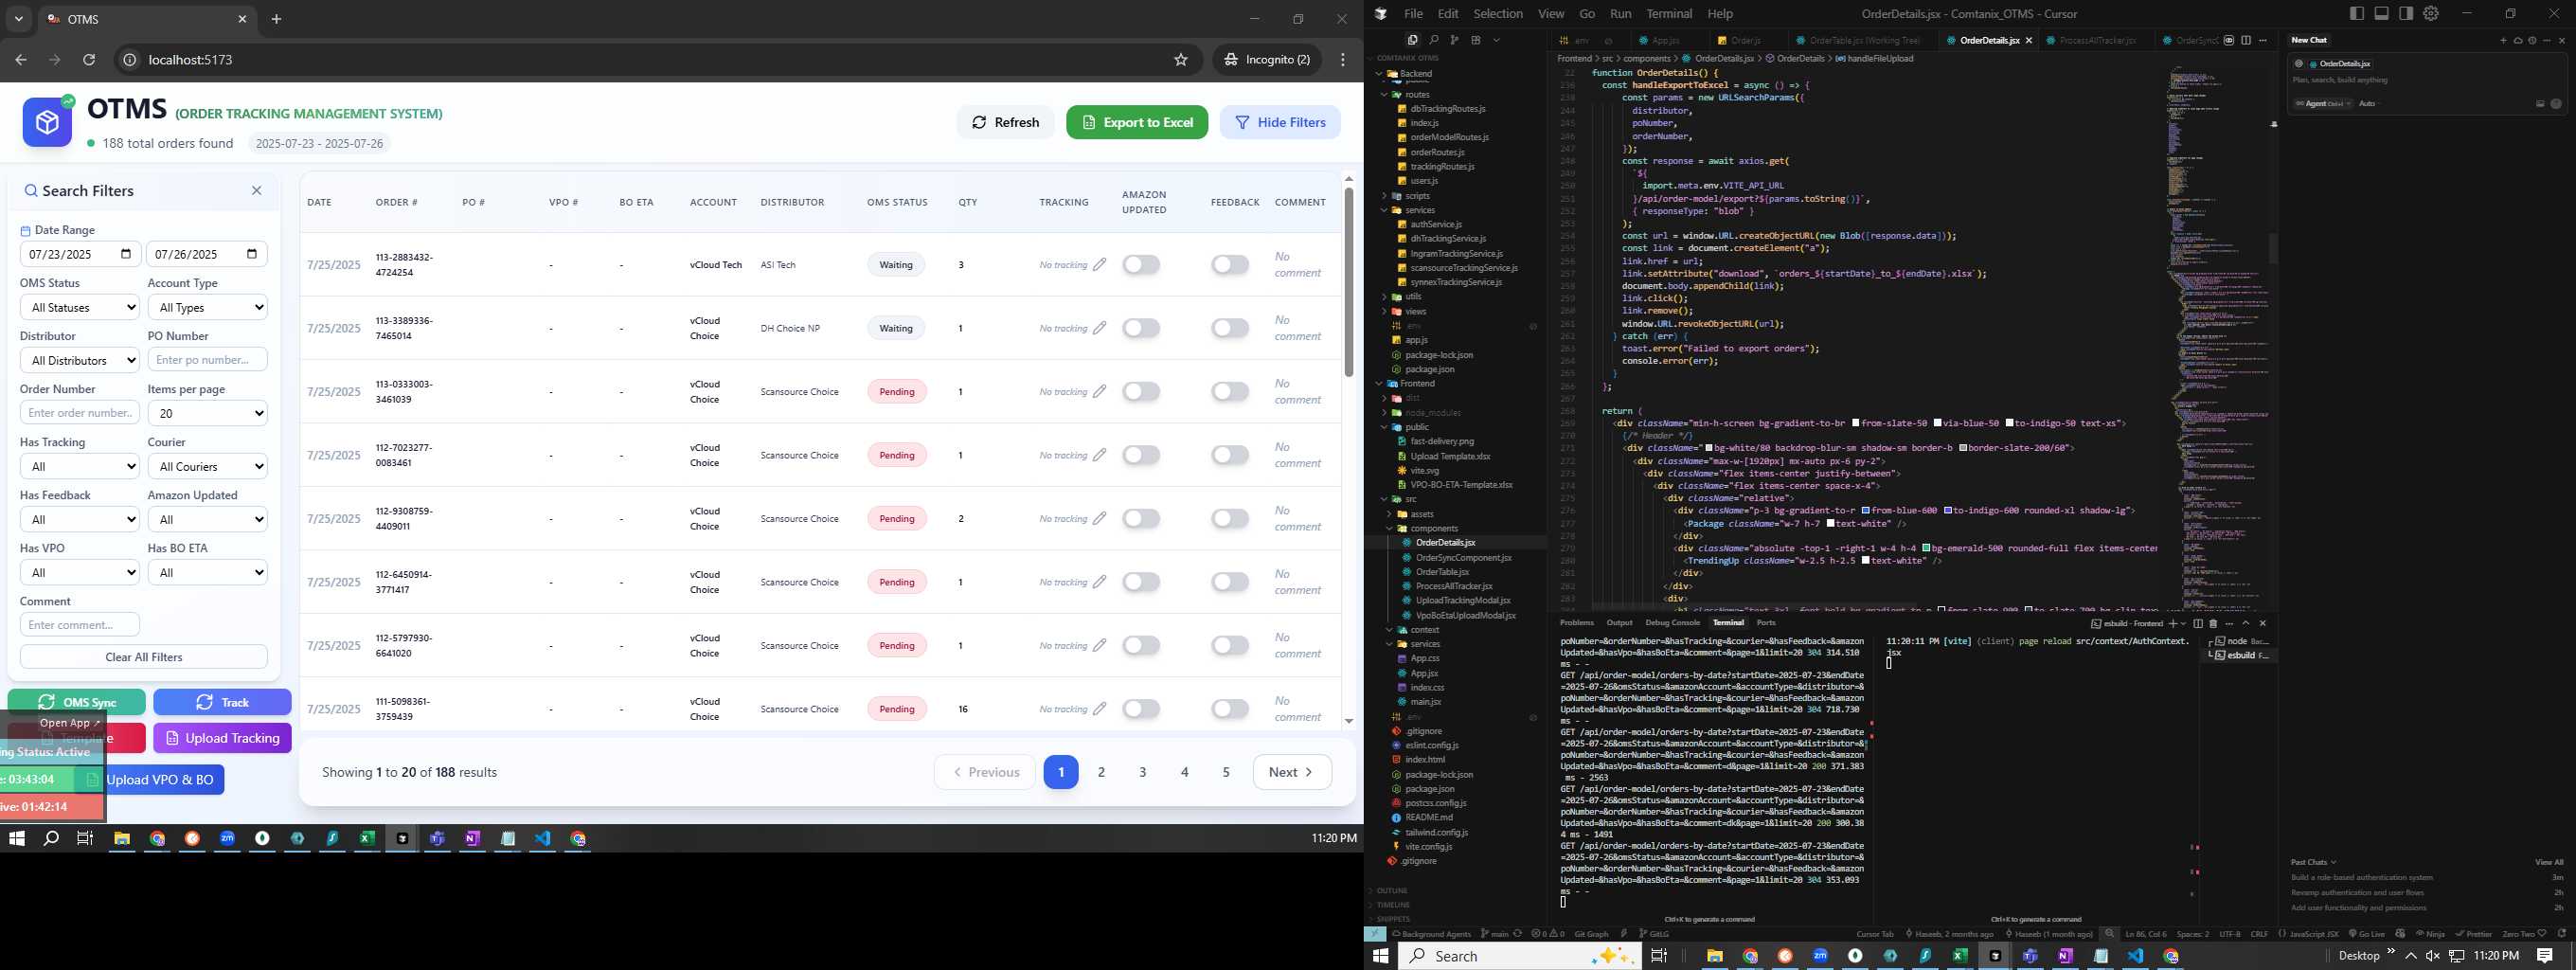Split the terminal in Cursor panel
2576x970 pixels.
(2198, 623)
